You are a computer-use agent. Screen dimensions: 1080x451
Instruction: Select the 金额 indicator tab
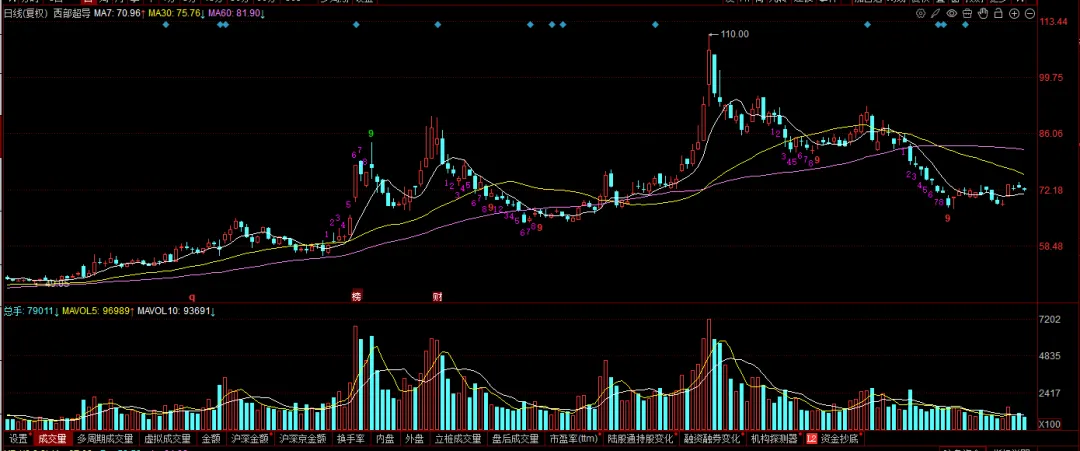point(211,439)
